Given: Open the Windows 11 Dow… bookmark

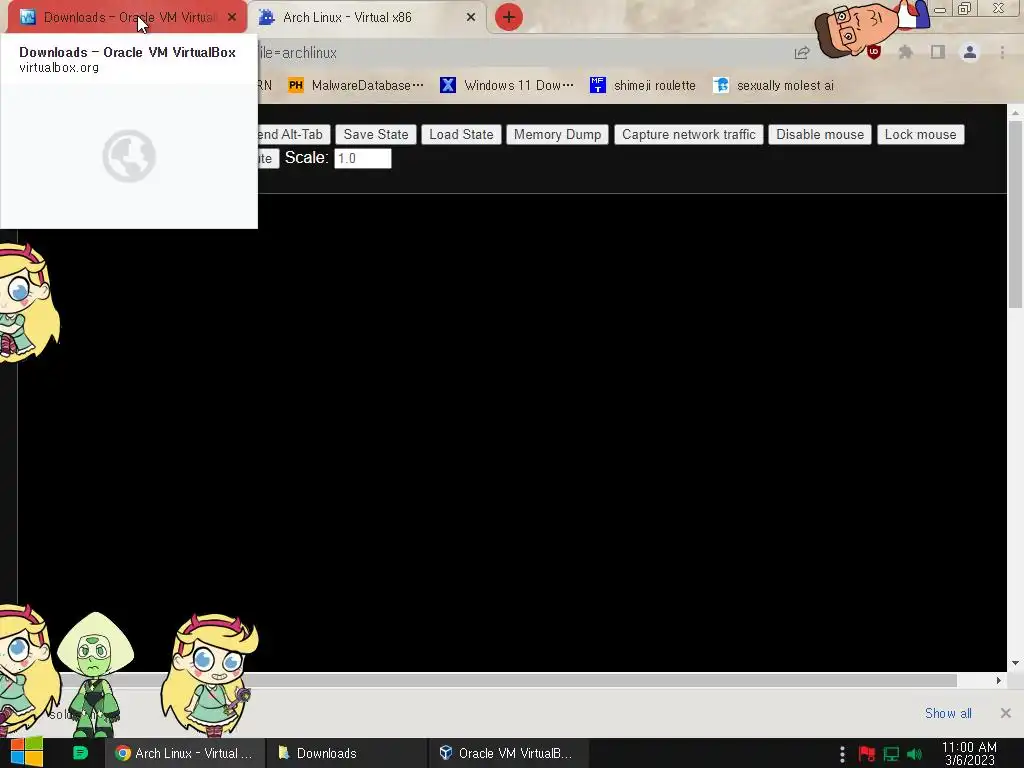Looking at the screenshot, I should [x=507, y=86].
